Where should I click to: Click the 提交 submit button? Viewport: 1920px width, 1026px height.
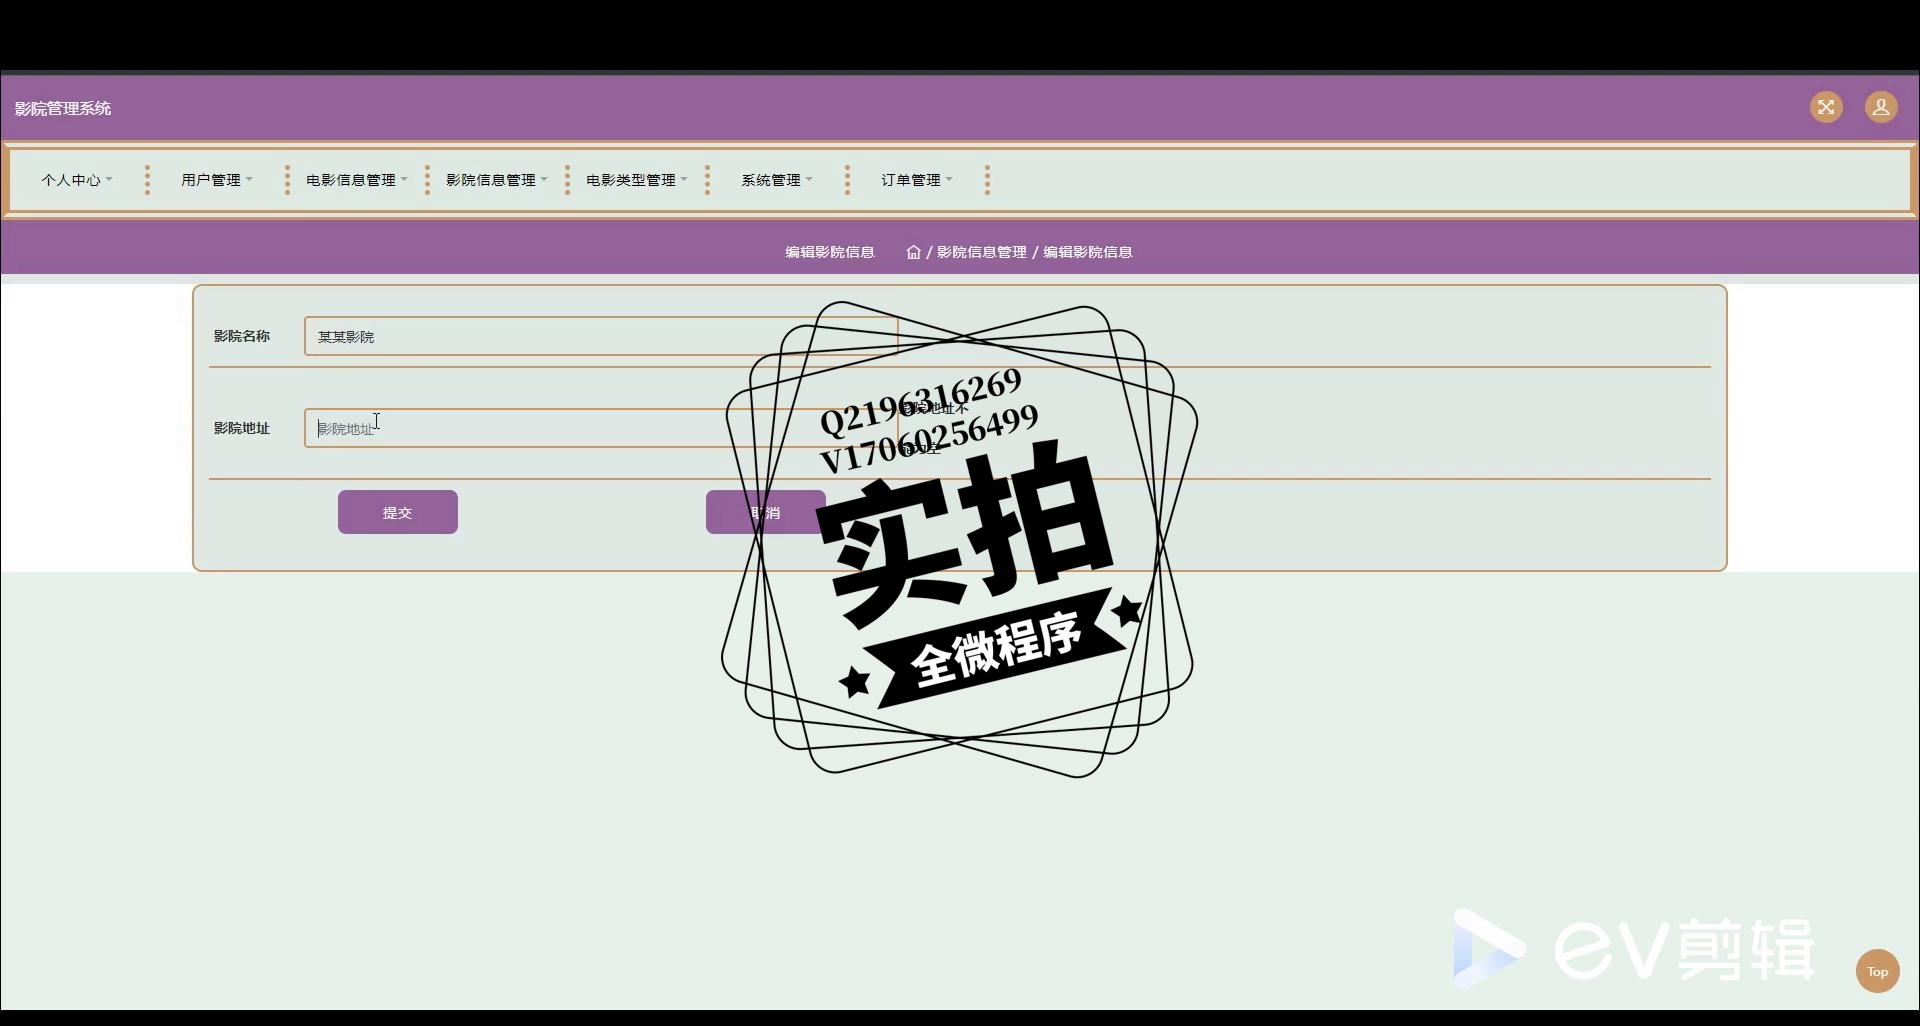[x=398, y=512]
